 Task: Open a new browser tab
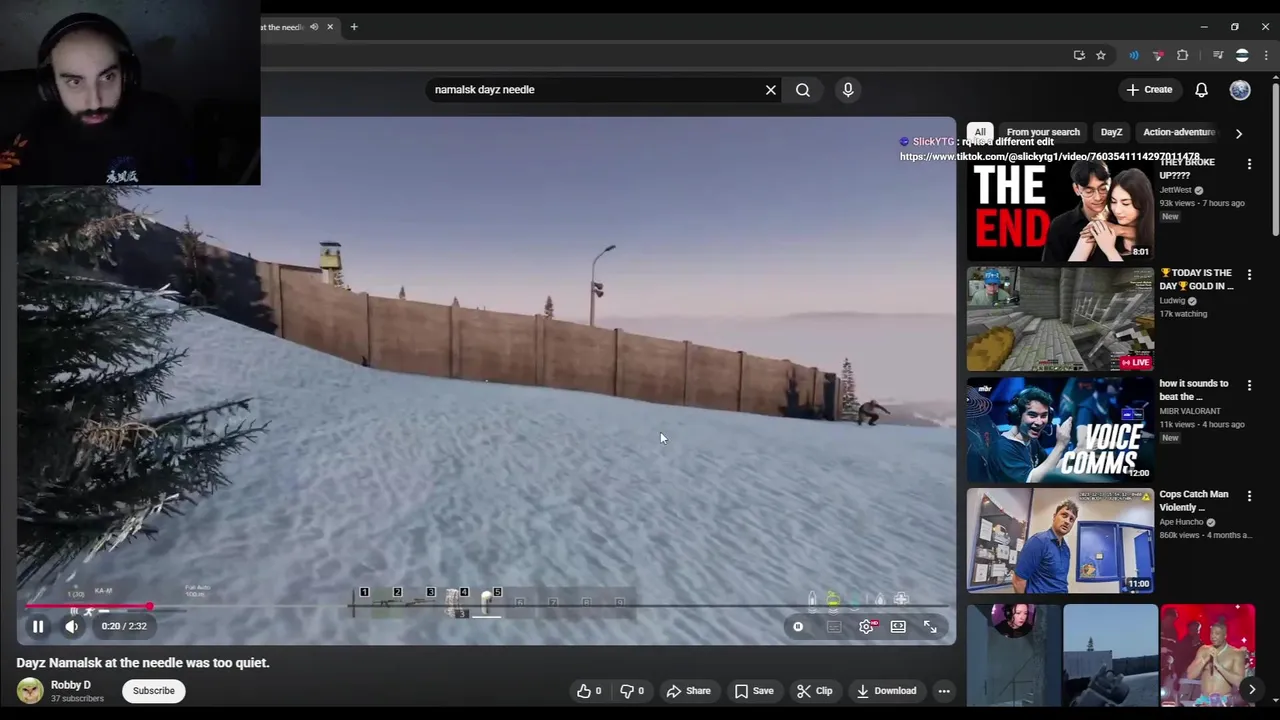pyautogui.click(x=354, y=27)
